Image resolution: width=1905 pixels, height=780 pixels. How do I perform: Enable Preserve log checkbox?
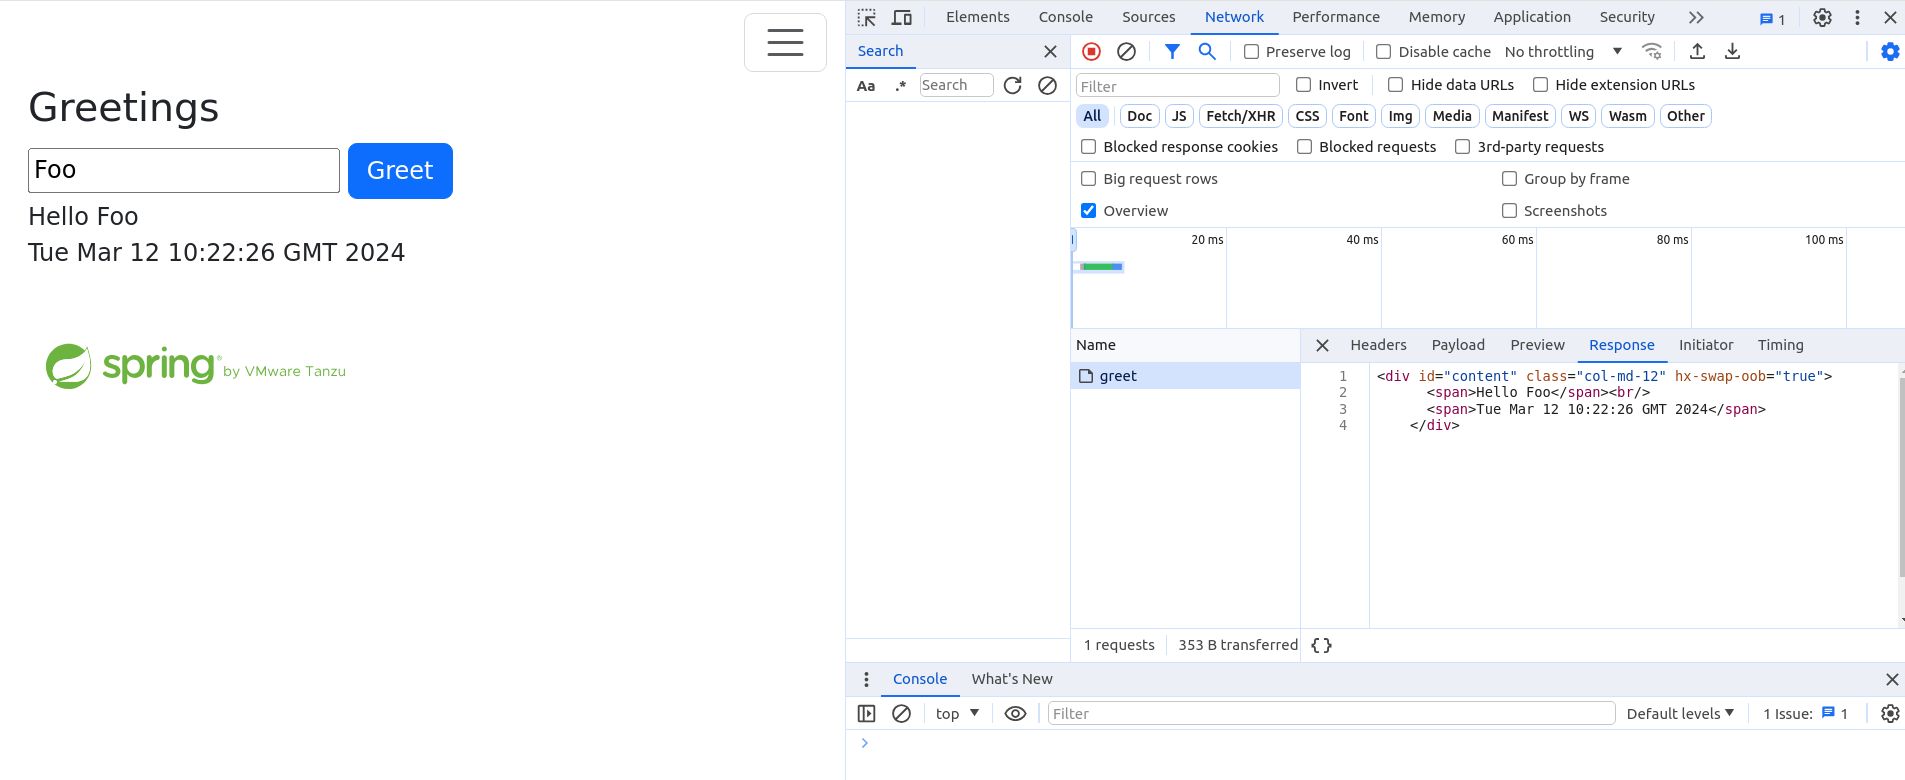click(1251, 52)
